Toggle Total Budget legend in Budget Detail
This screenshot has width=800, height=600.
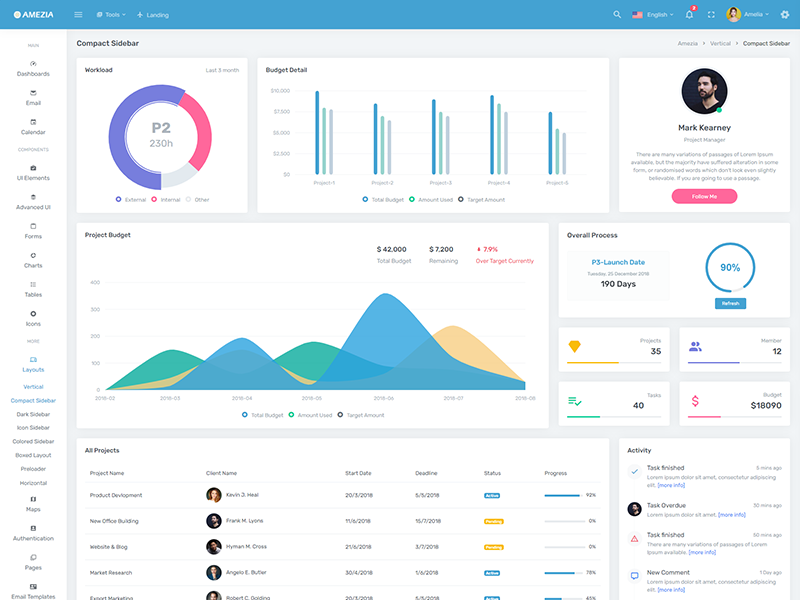tap(386, 200)
